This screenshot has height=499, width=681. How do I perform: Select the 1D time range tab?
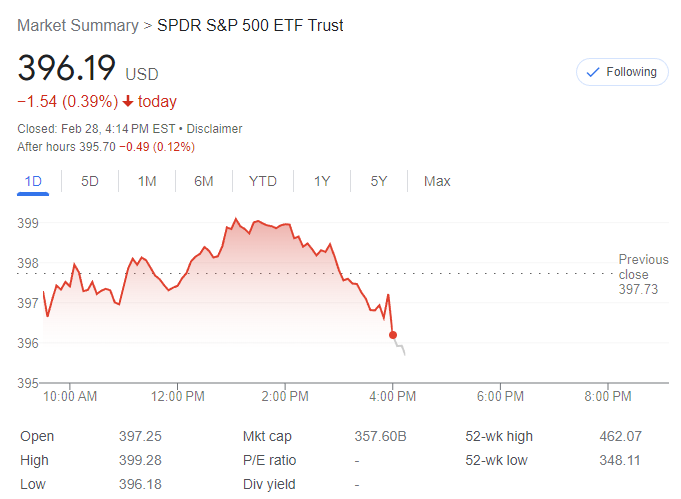click(33, 181)
